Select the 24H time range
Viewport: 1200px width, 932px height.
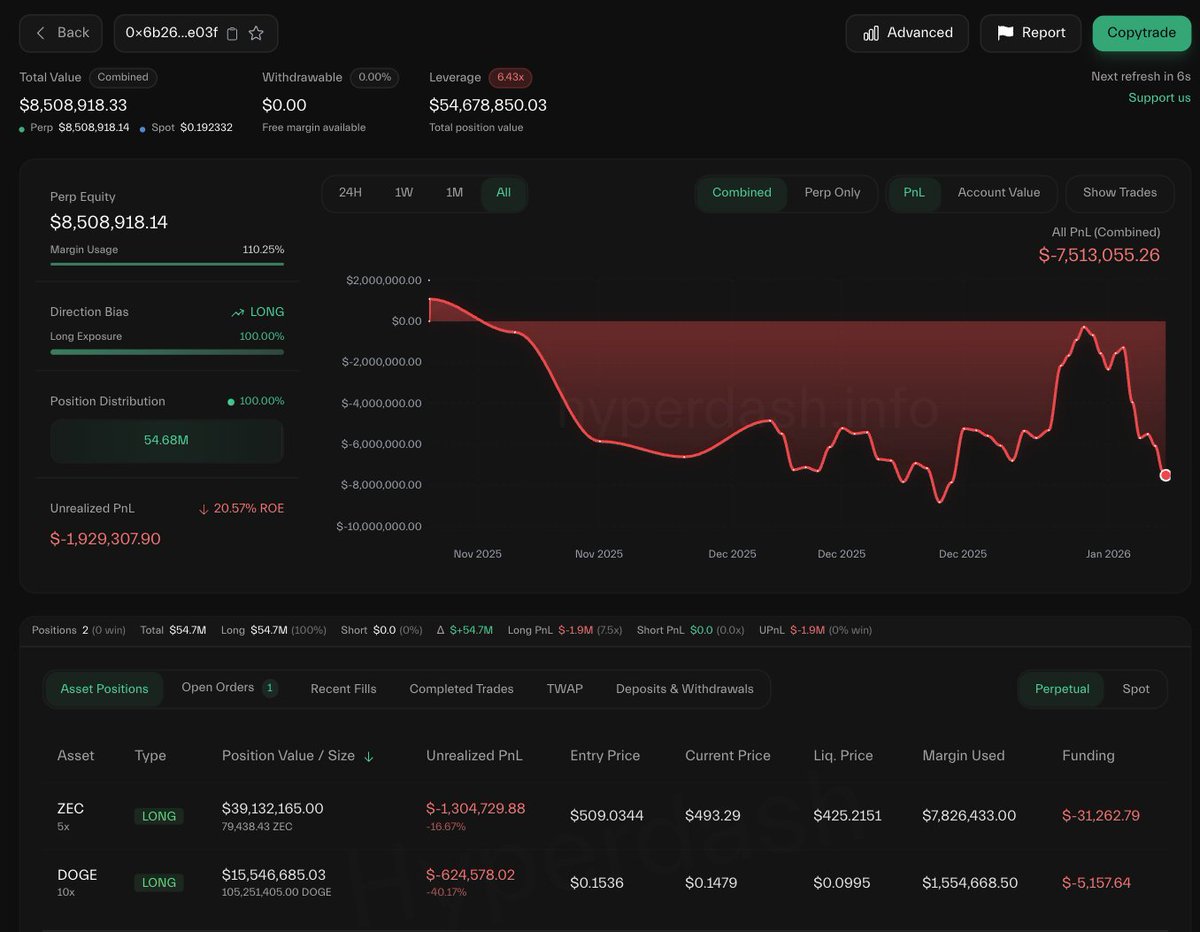pyautogui.click(x=350, y=193)
